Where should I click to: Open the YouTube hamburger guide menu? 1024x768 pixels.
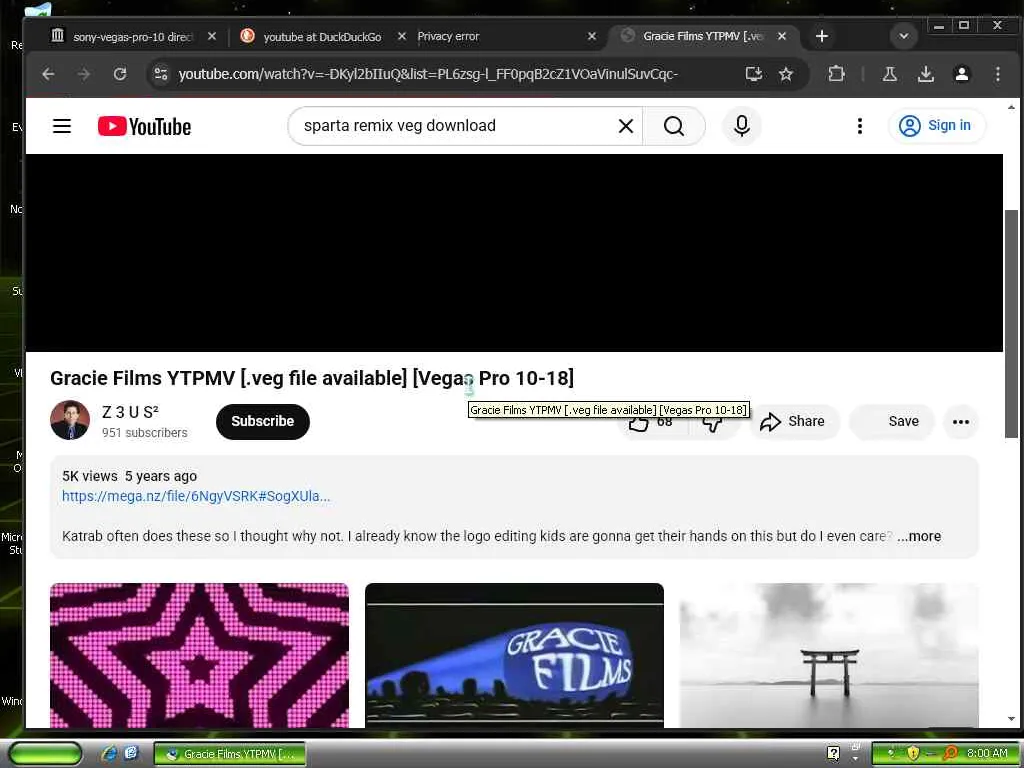point(62,126)
